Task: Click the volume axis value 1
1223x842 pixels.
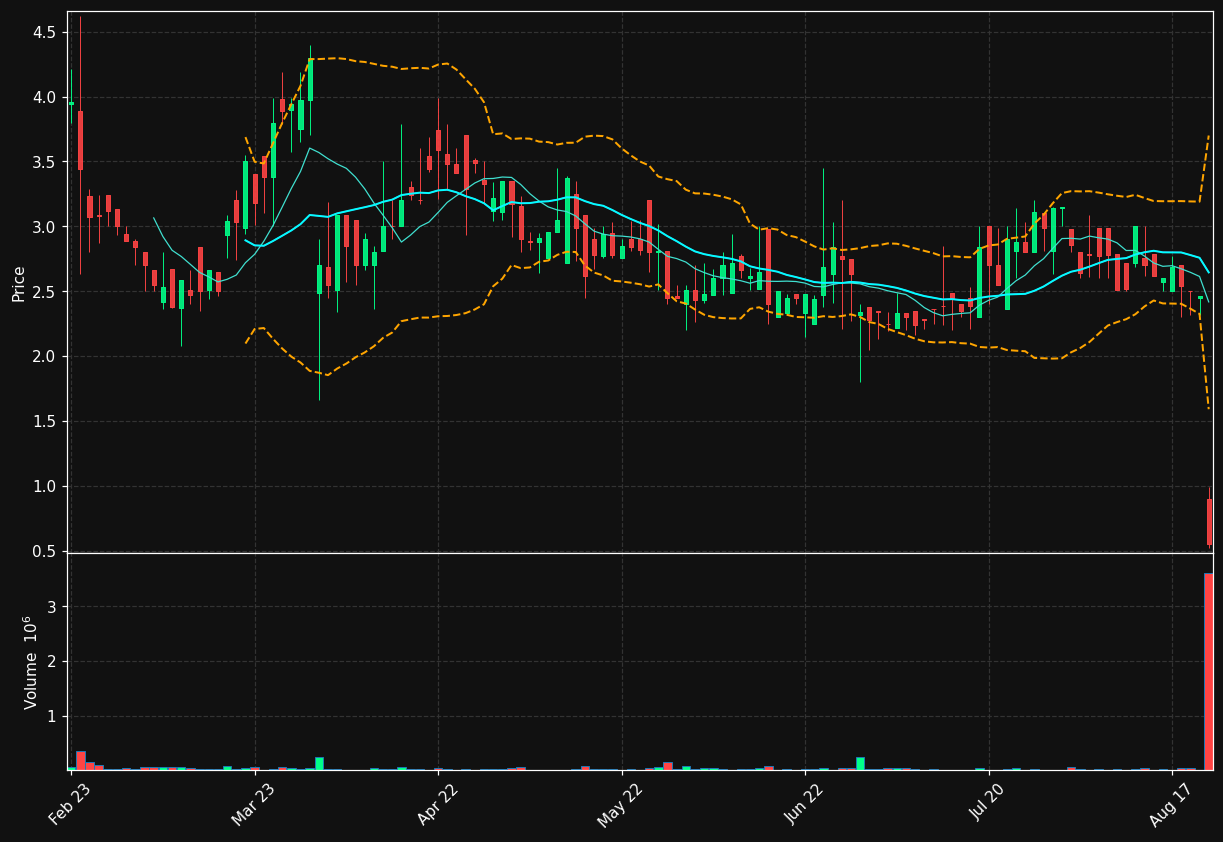Action: pyautogui.click(x=51, y=717)
